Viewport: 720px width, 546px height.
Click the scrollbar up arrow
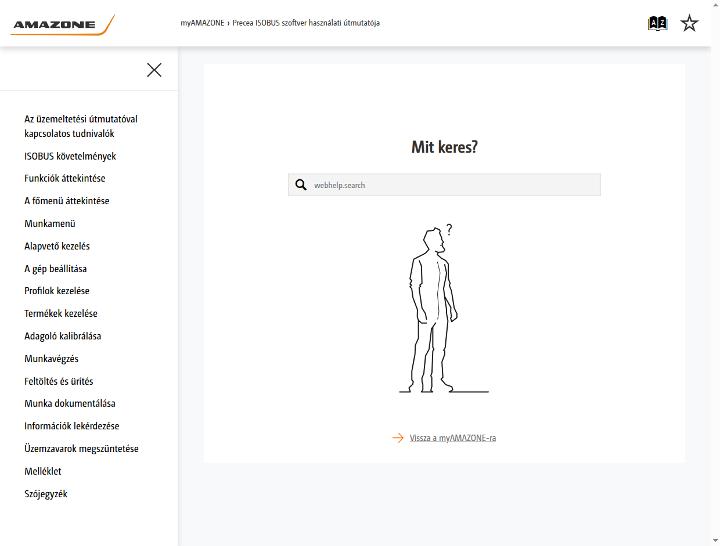click(715, 4)
